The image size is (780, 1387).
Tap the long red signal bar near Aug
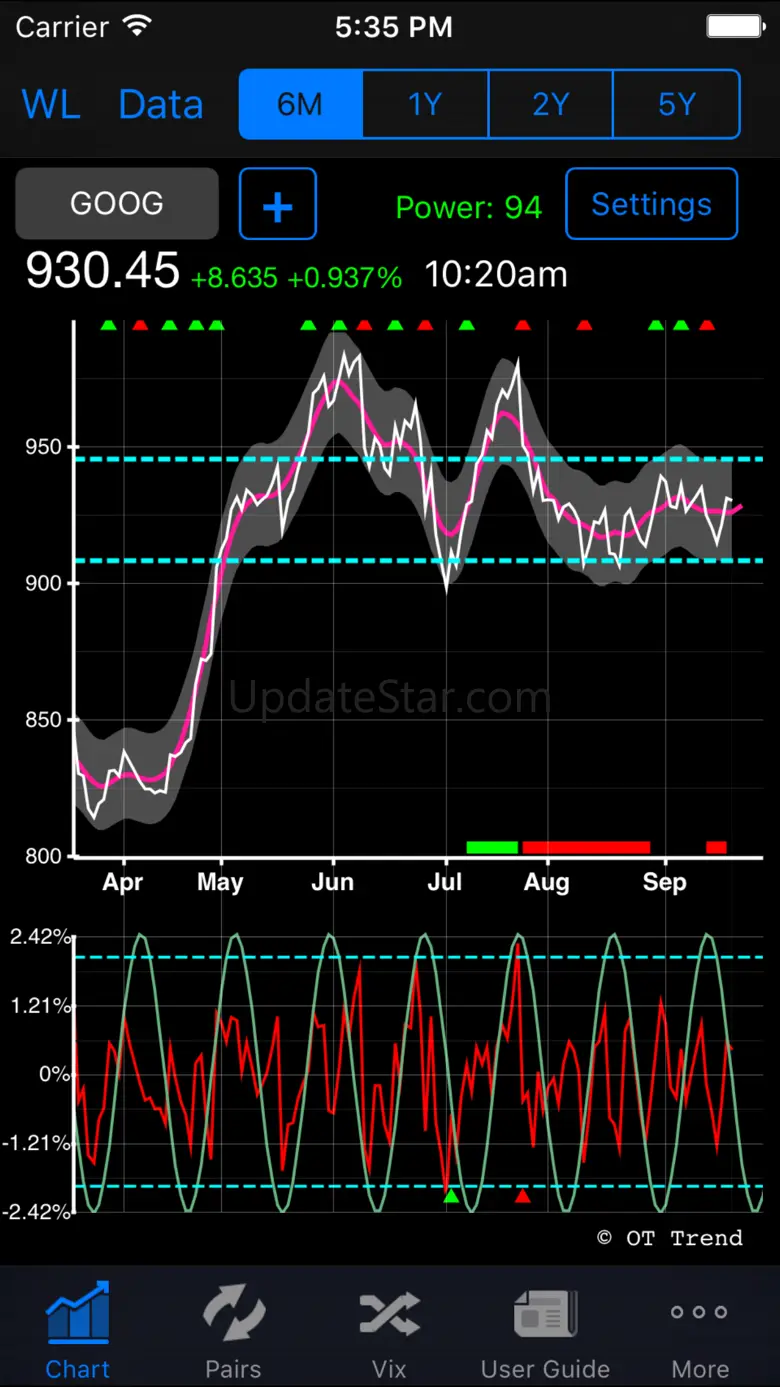coord(586,847)
